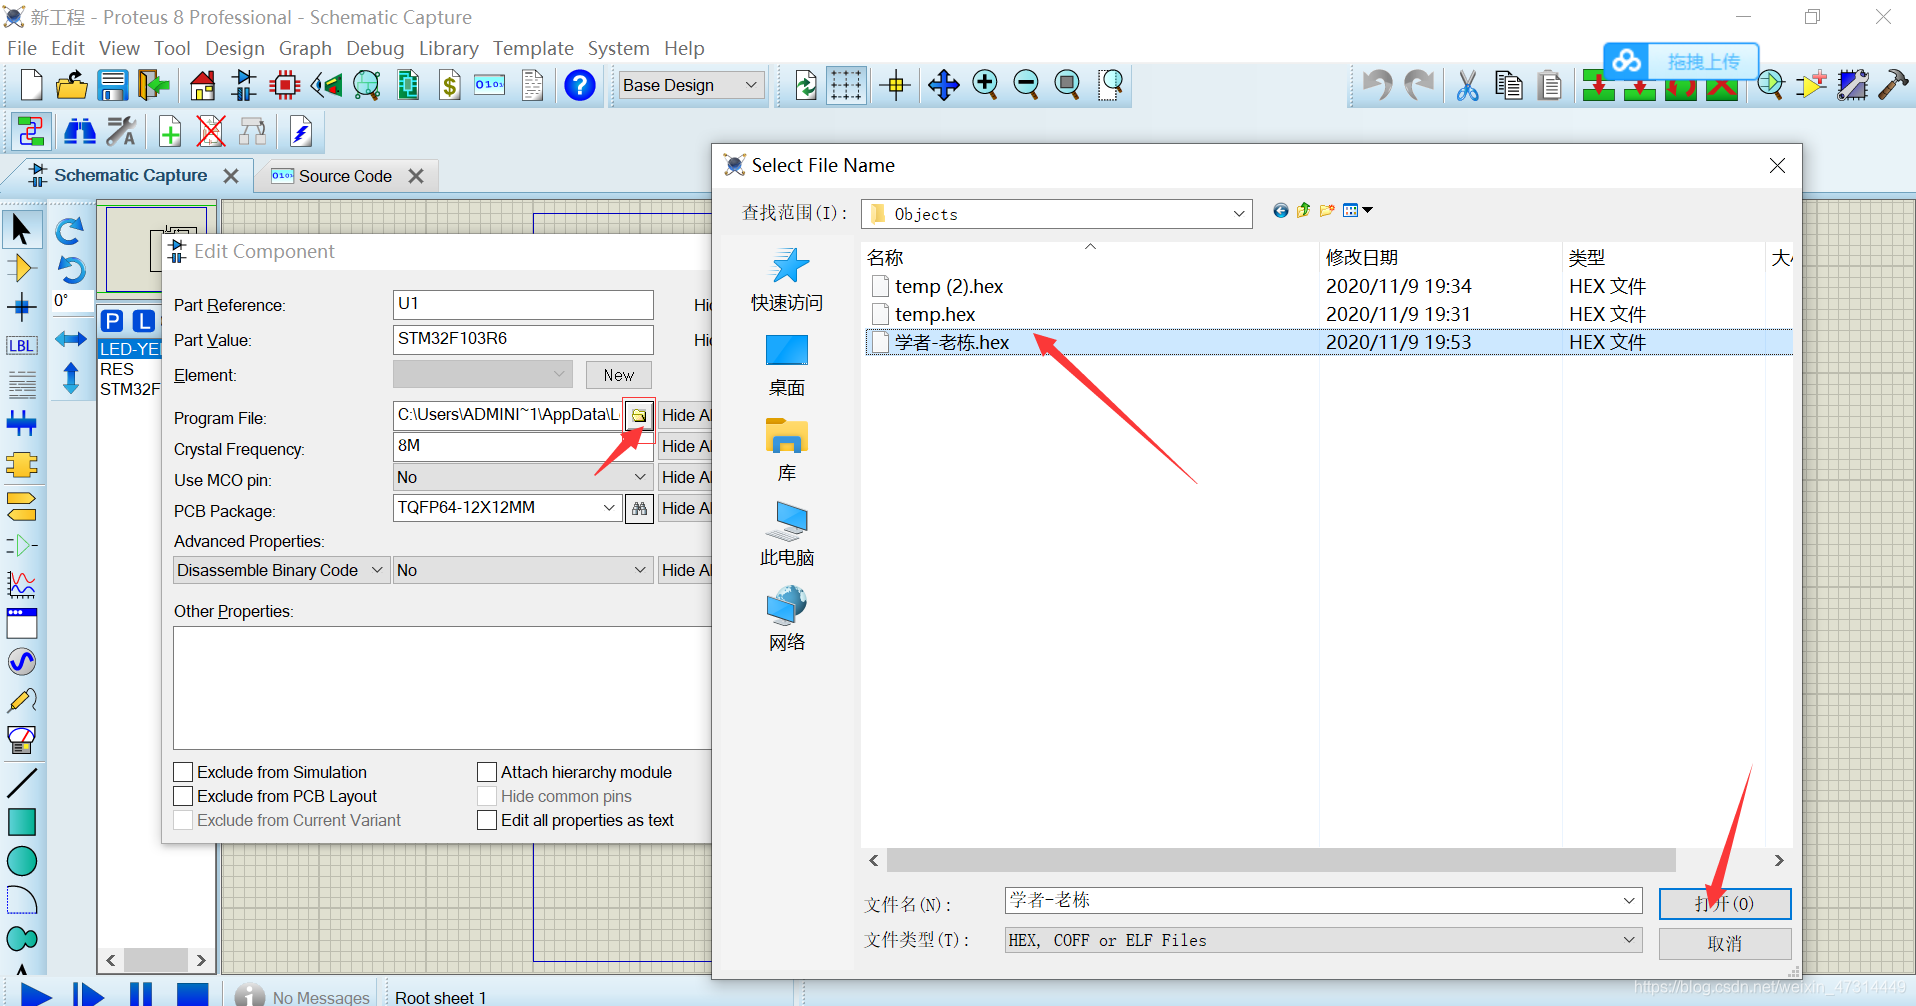The width and height of the screenshot is (1916, 1006).
Task: Open the Base Design variant dropdown
Action: pos(691,85)
